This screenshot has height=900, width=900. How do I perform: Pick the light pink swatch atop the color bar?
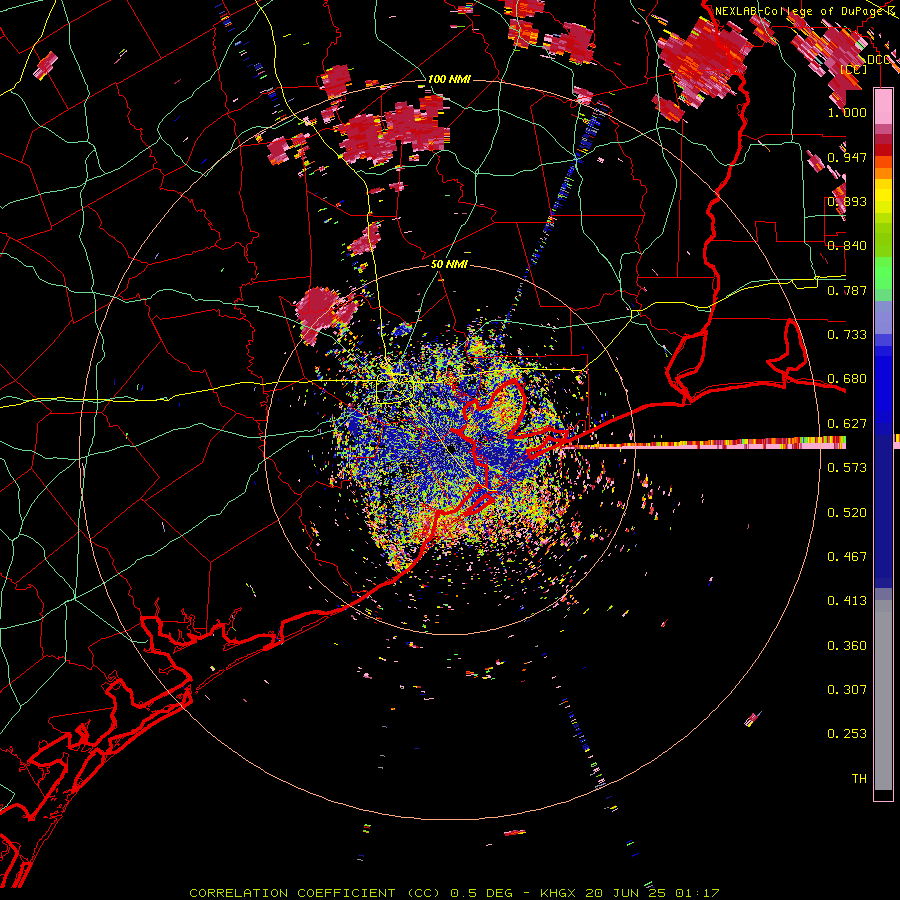pyautogui.click(x=883, y=106)
